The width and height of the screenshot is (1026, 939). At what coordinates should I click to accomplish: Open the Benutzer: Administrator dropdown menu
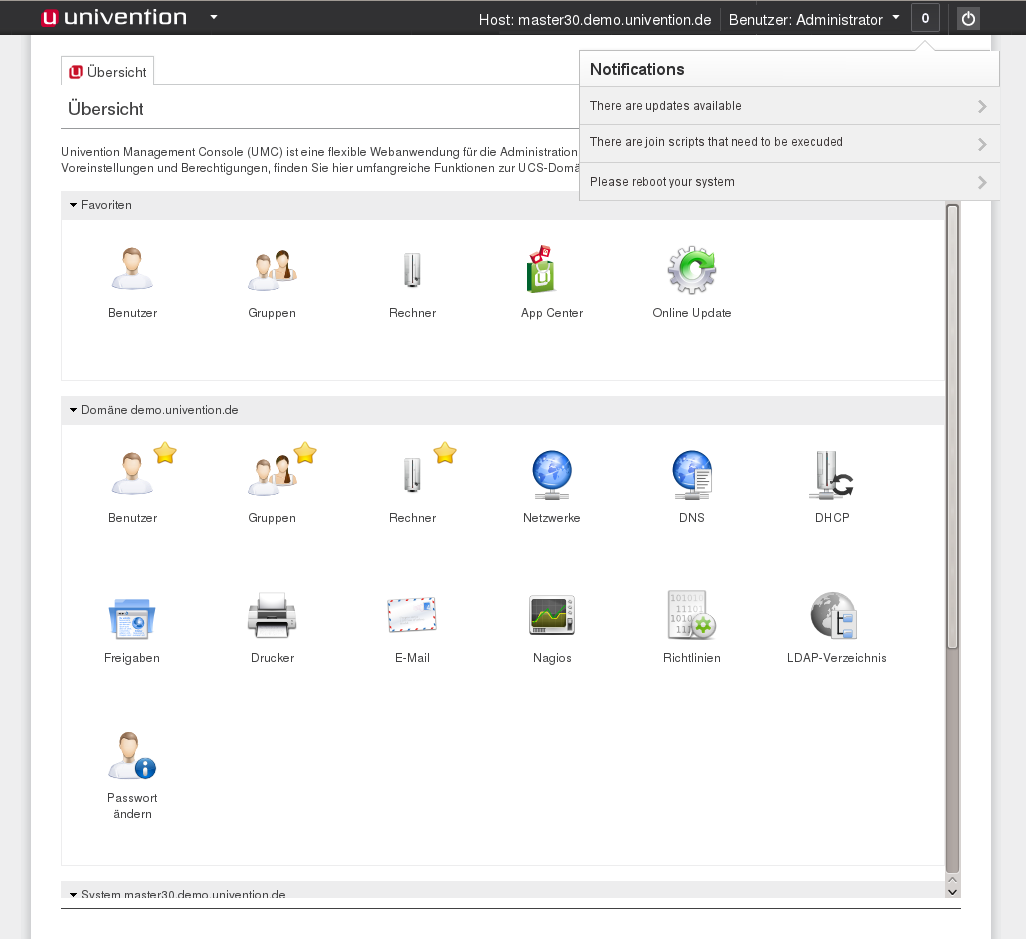(814, 19)
